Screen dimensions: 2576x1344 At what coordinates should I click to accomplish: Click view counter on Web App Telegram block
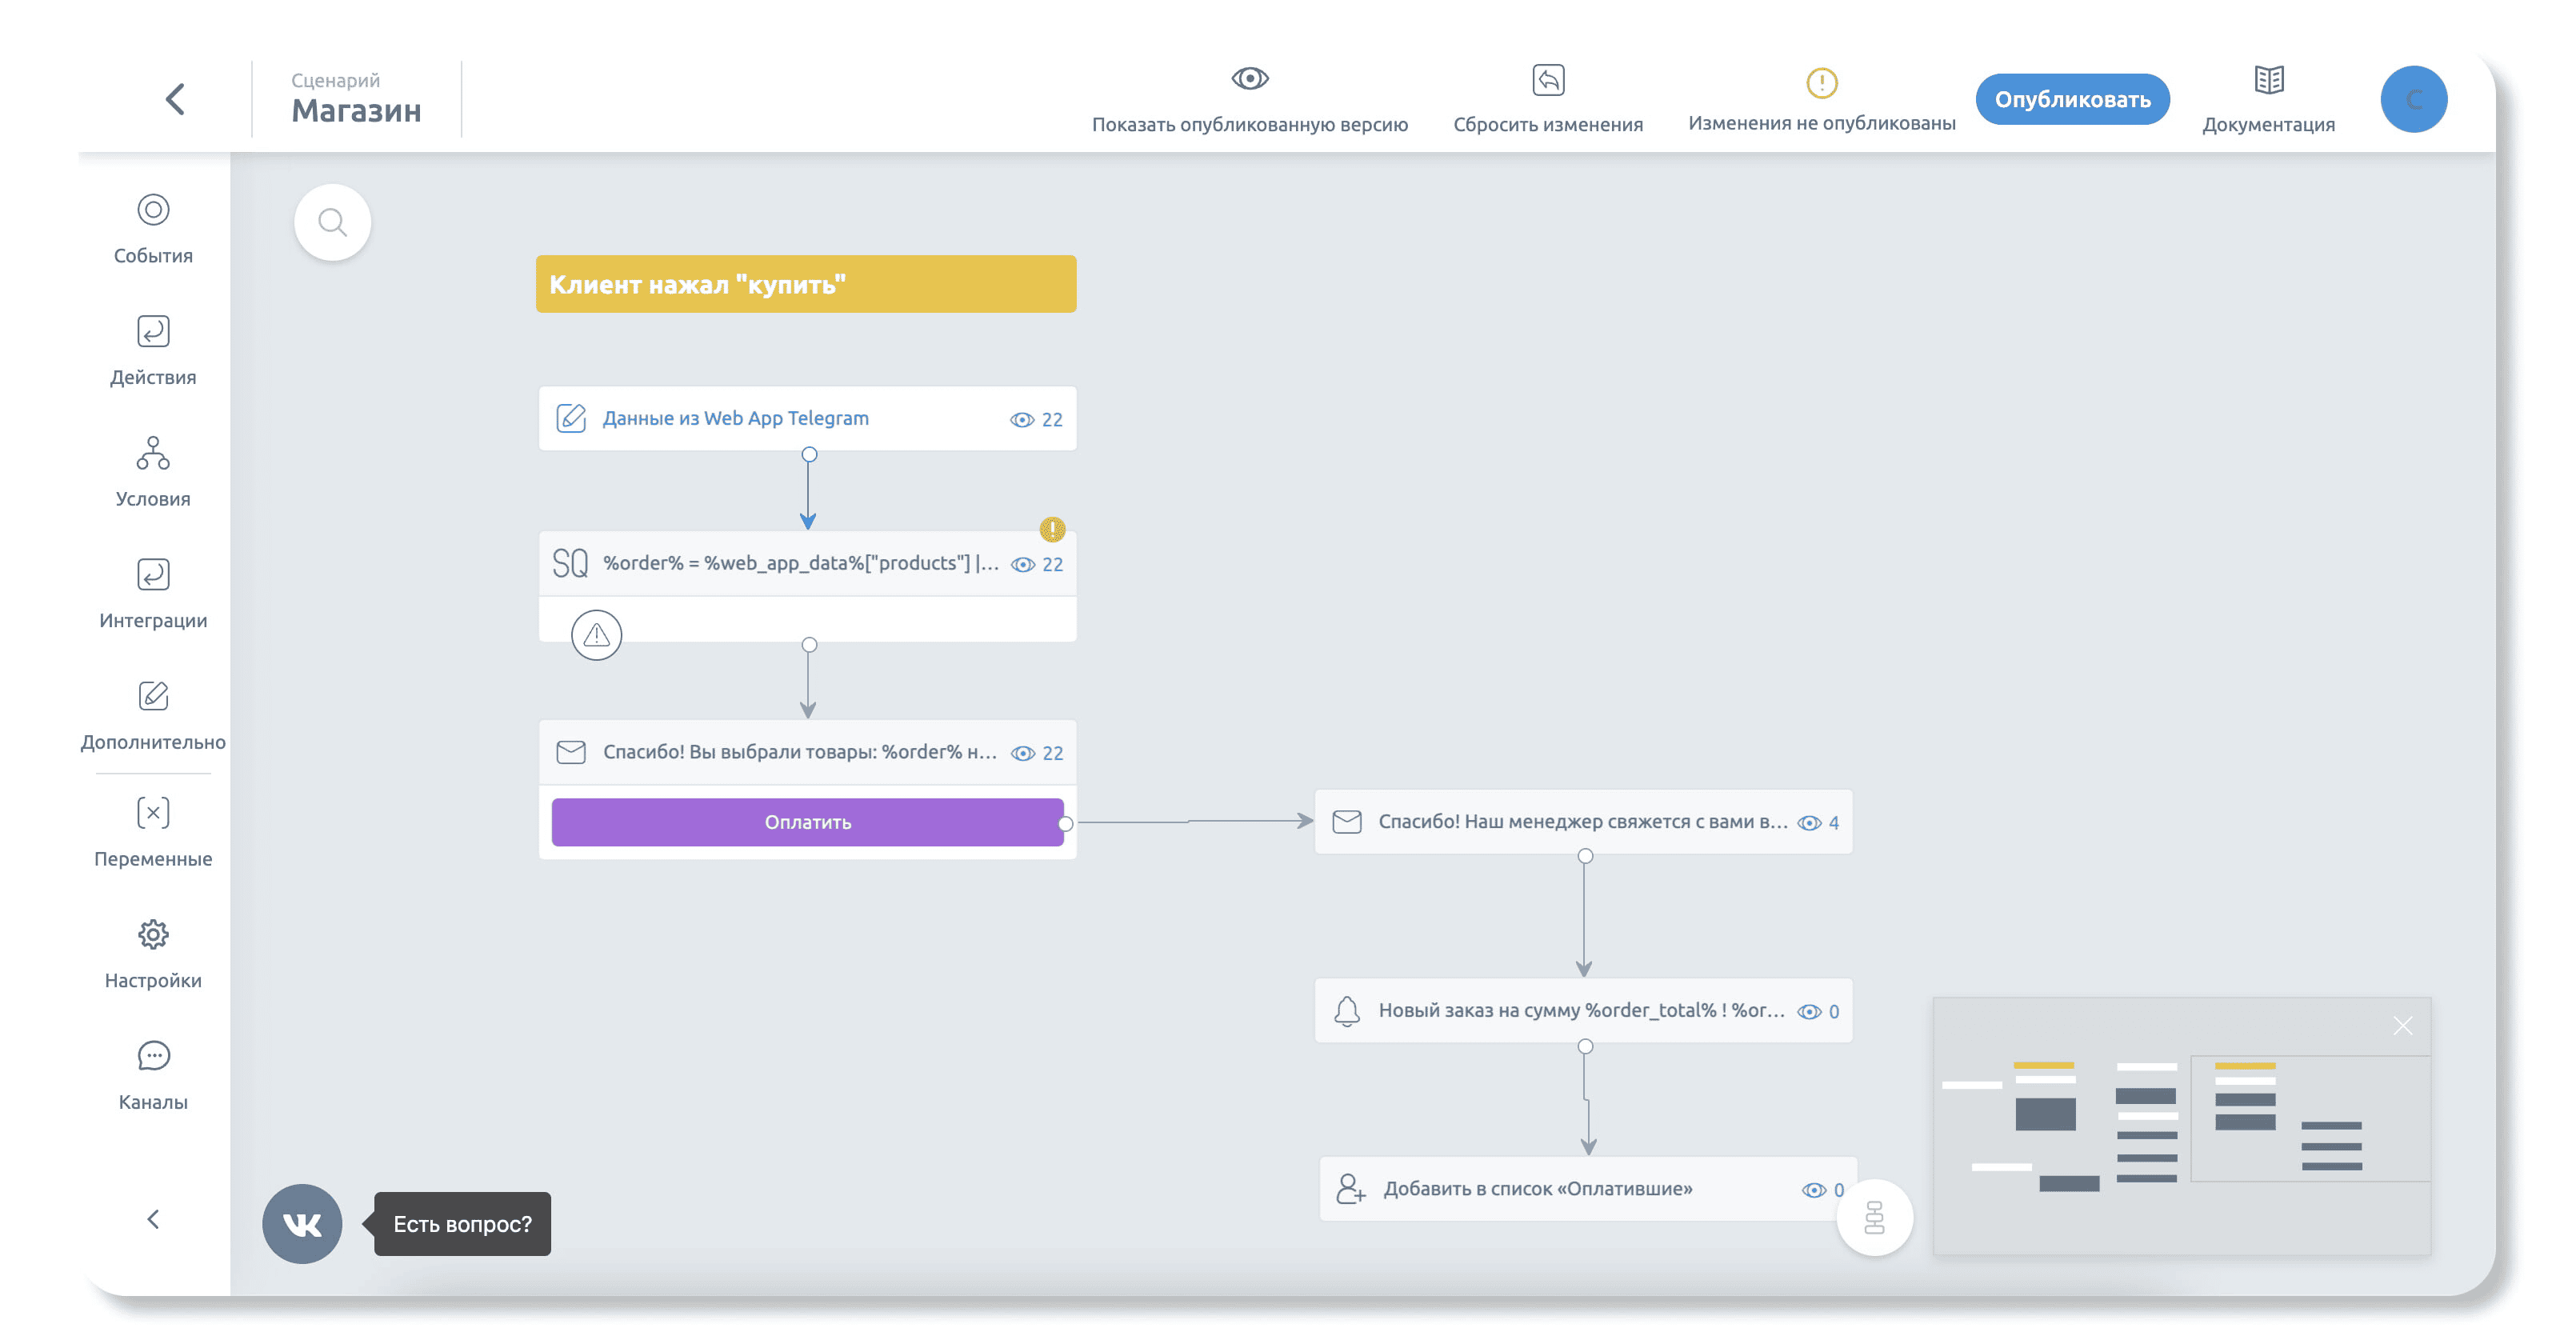1037,420
